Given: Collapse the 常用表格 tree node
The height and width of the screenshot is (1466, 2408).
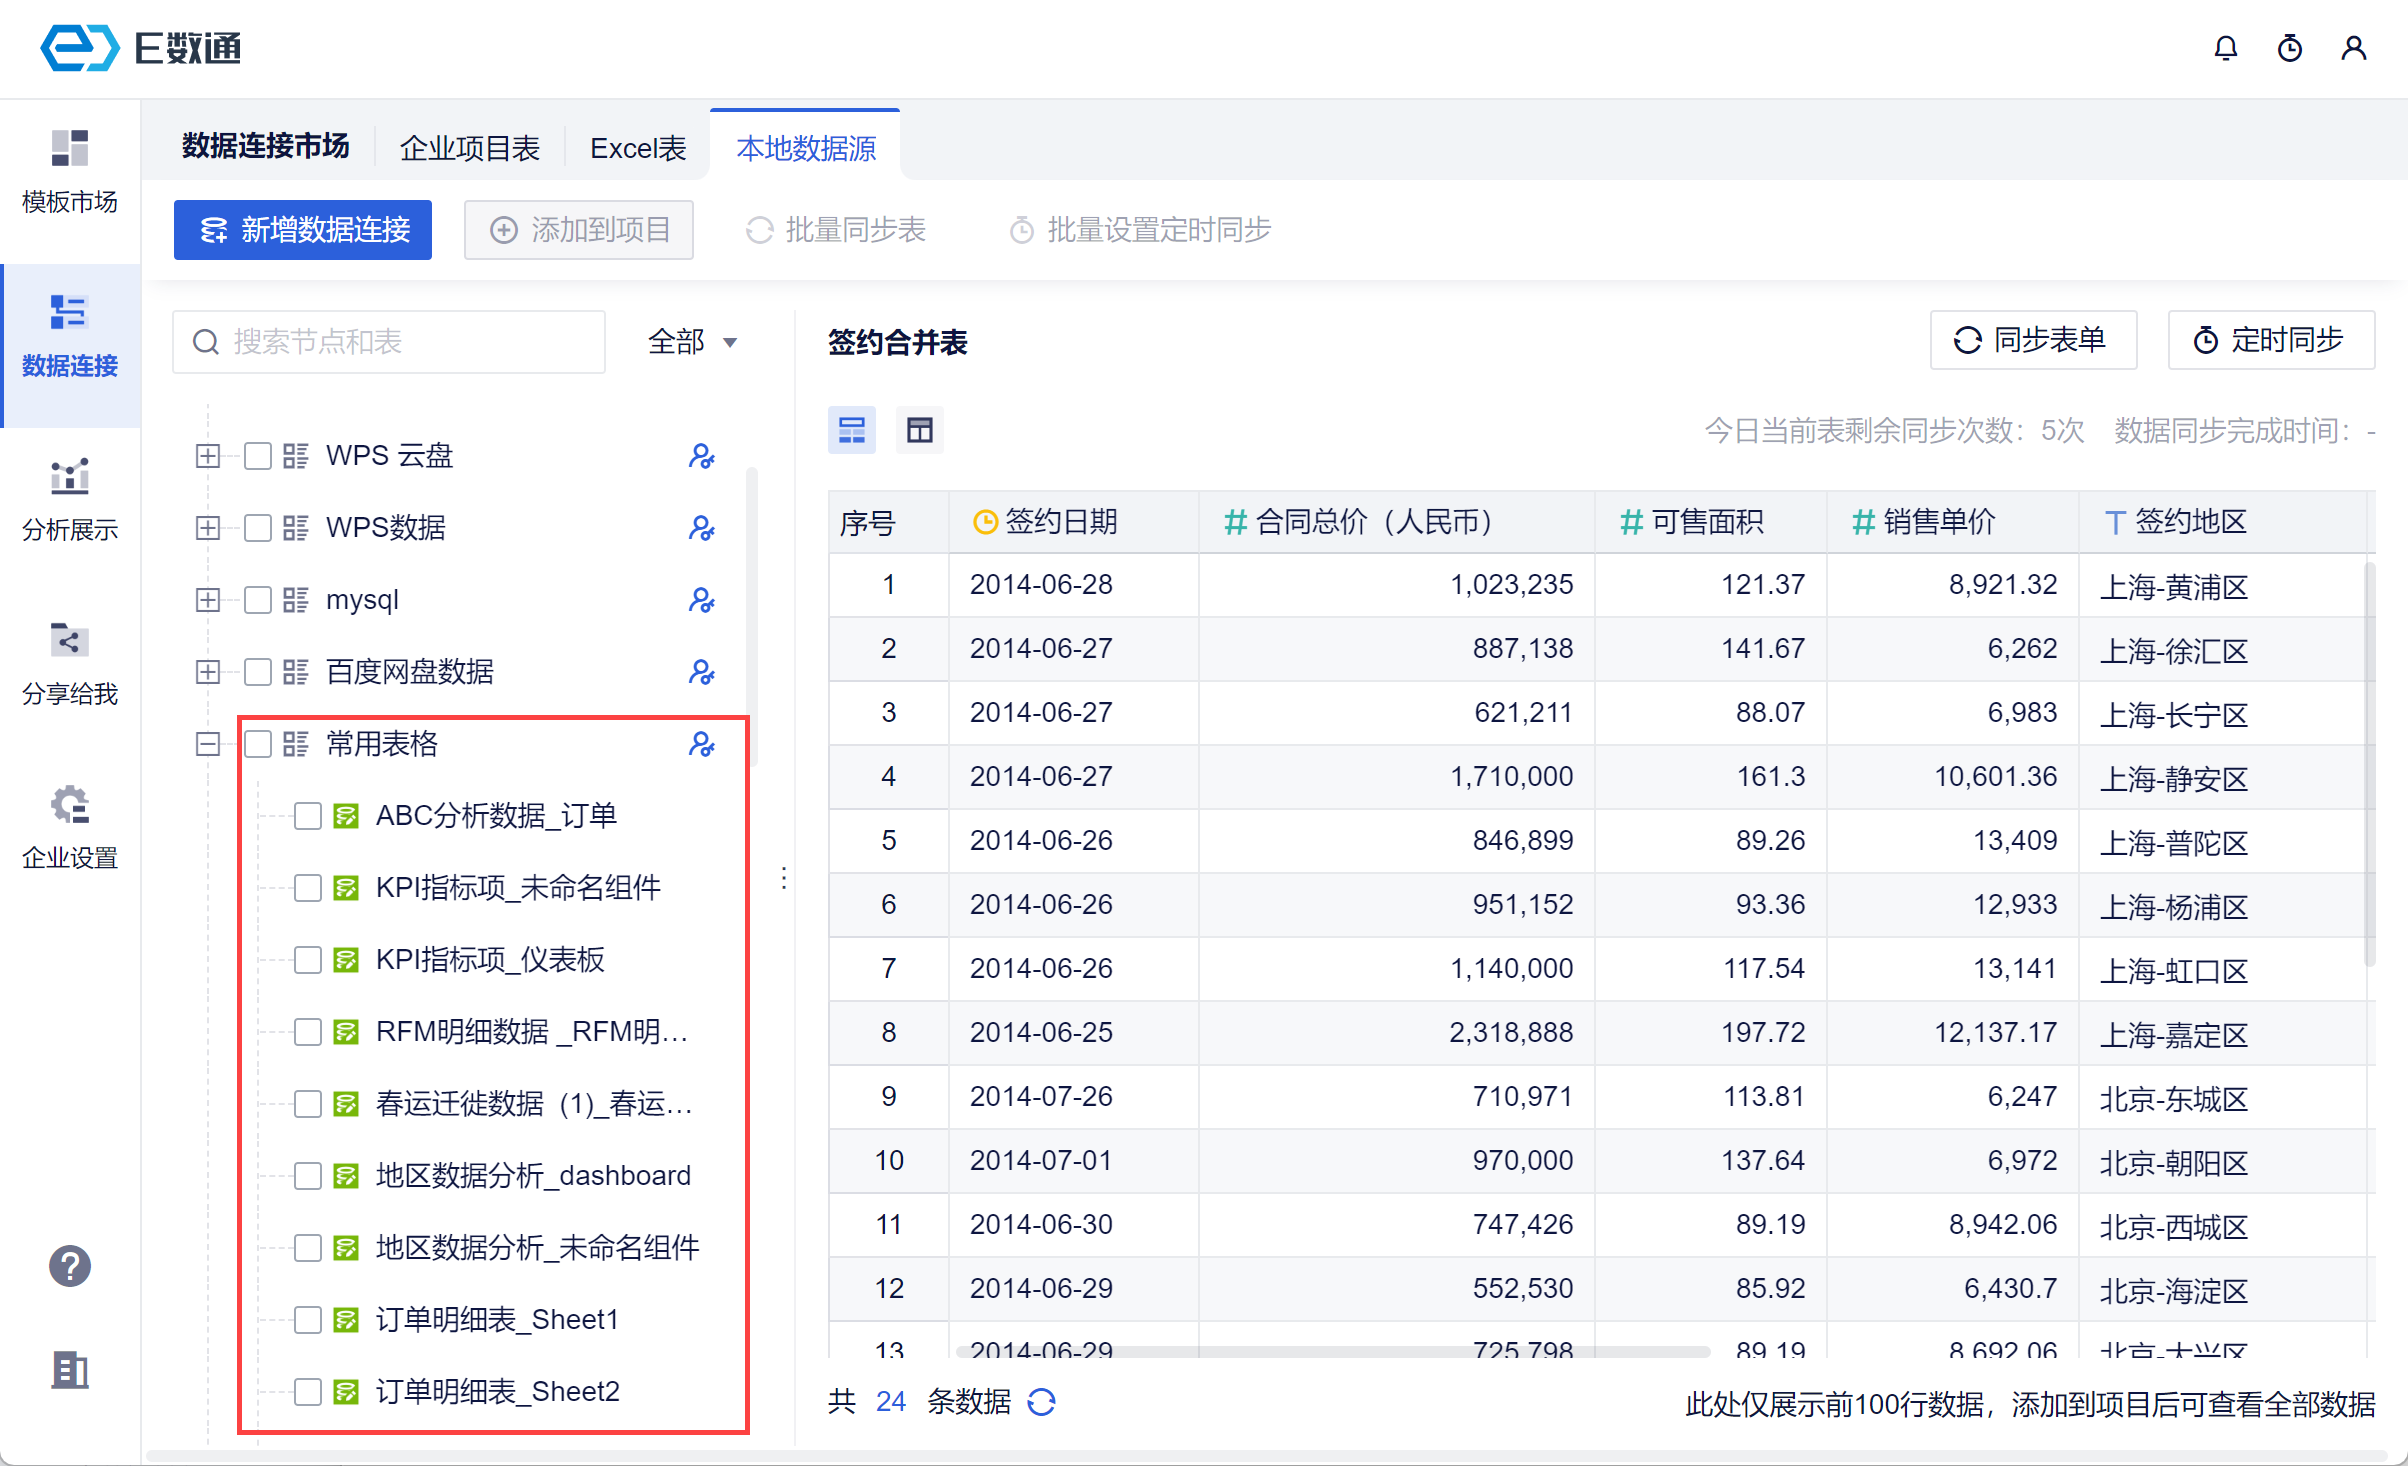Looking at the screenshot, I should point(208,744).
